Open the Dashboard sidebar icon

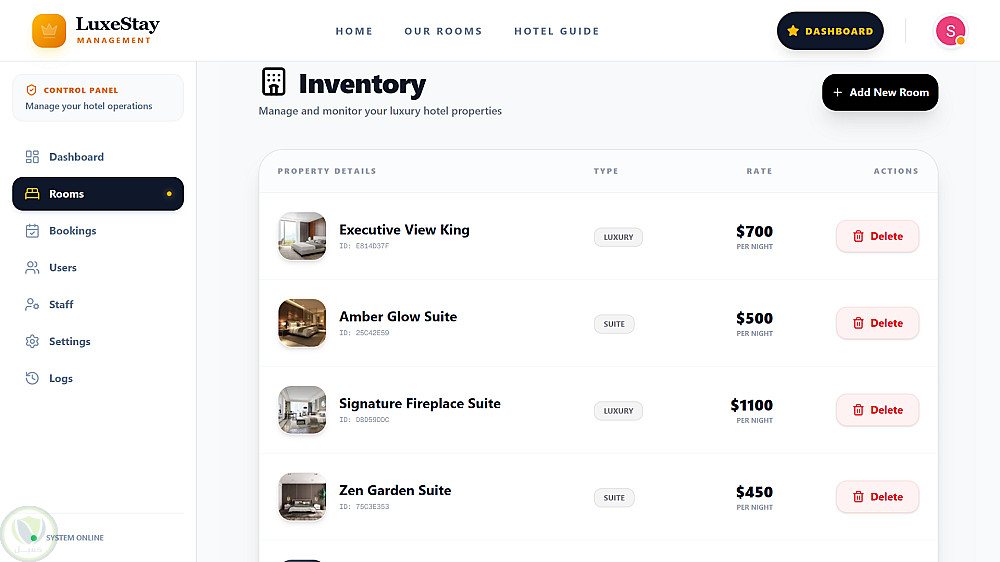pos(32,157)
